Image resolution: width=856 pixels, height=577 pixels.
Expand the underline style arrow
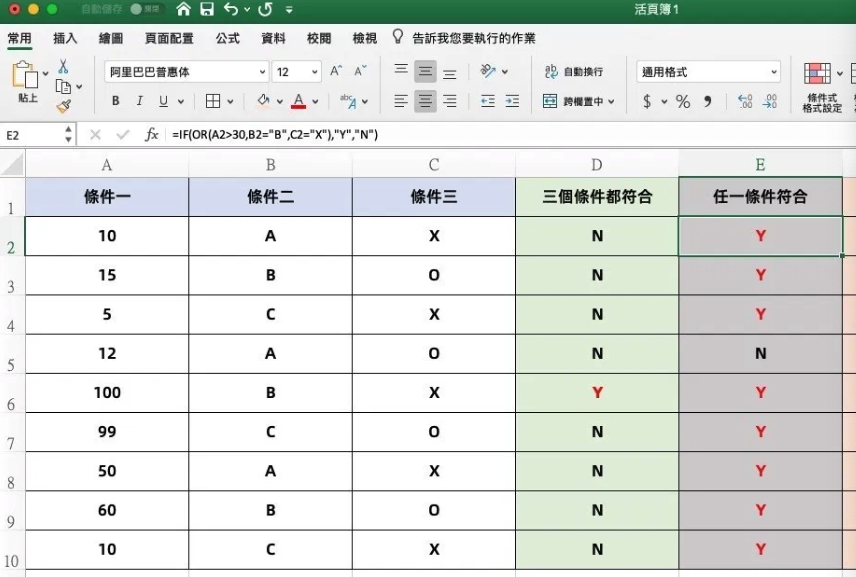click(181, 102)
